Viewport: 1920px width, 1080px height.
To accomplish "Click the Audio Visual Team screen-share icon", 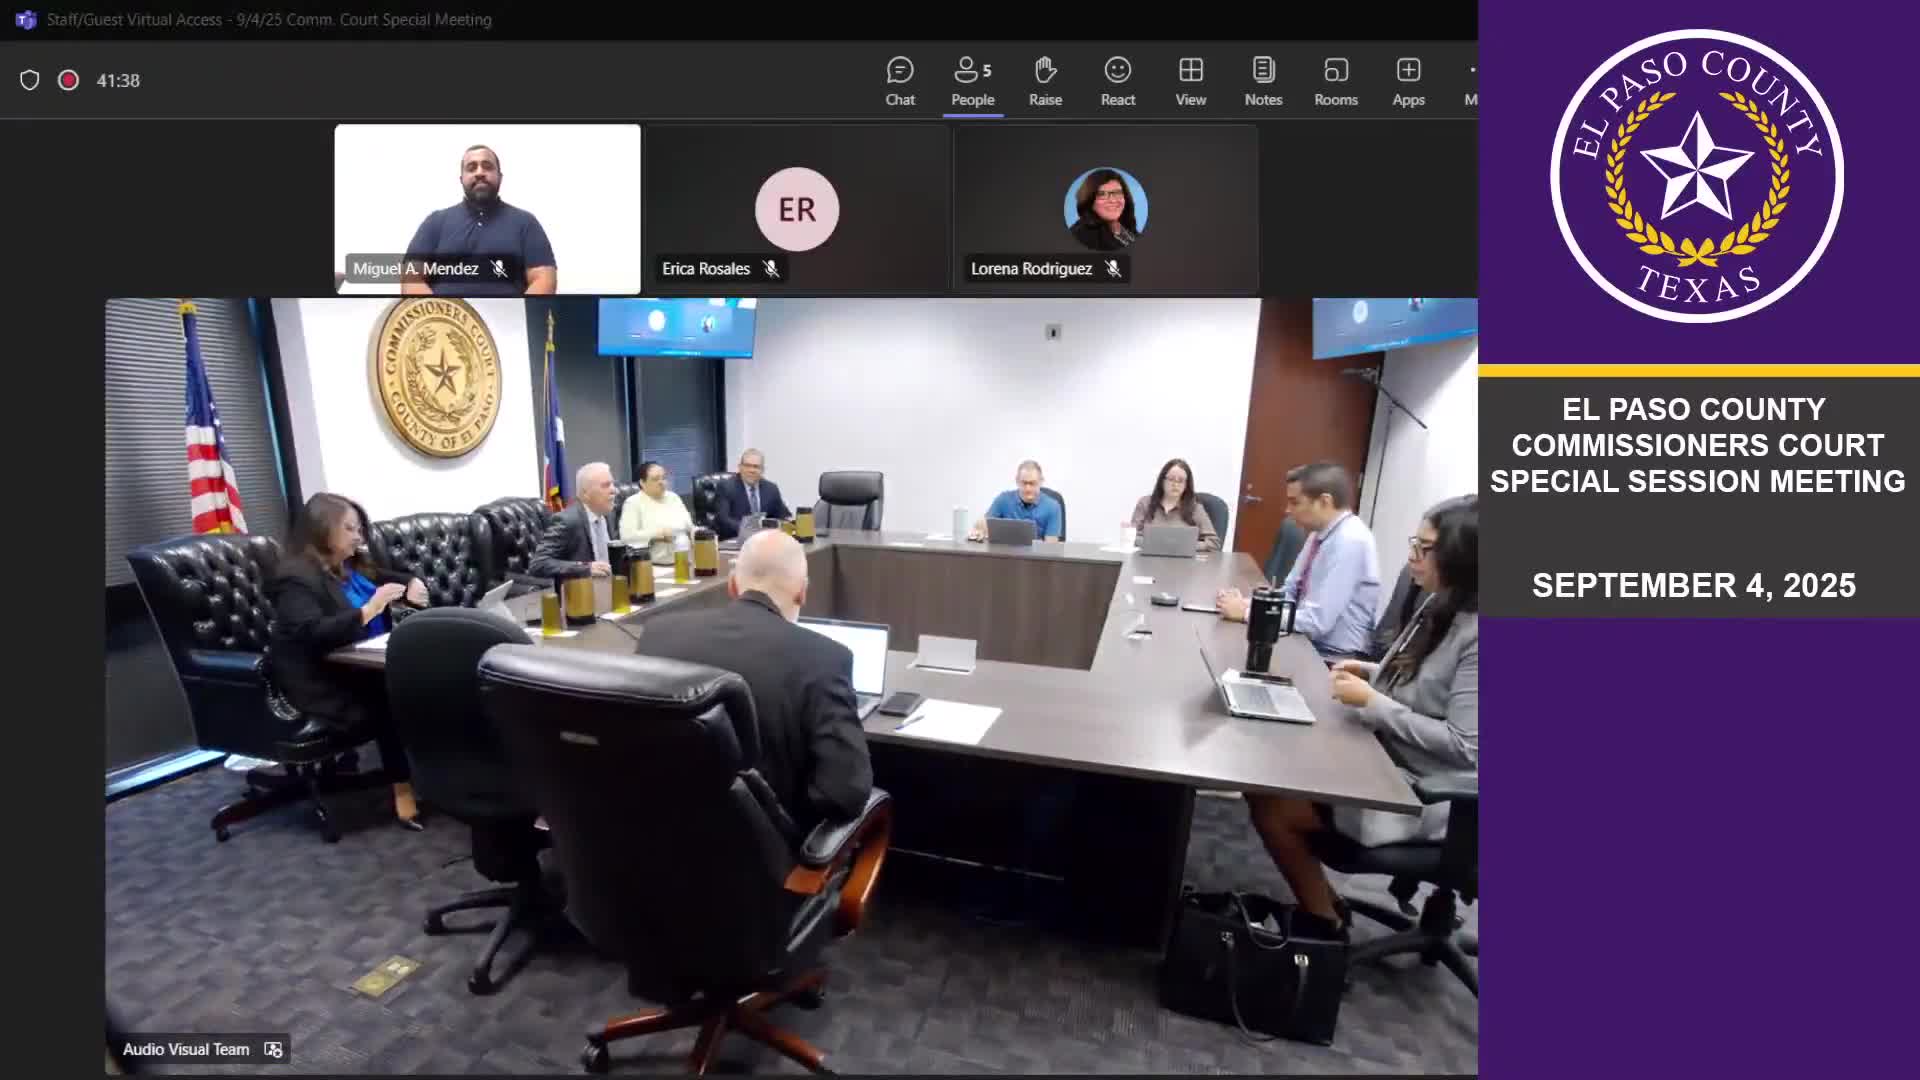I will (x=273, y=1049).
